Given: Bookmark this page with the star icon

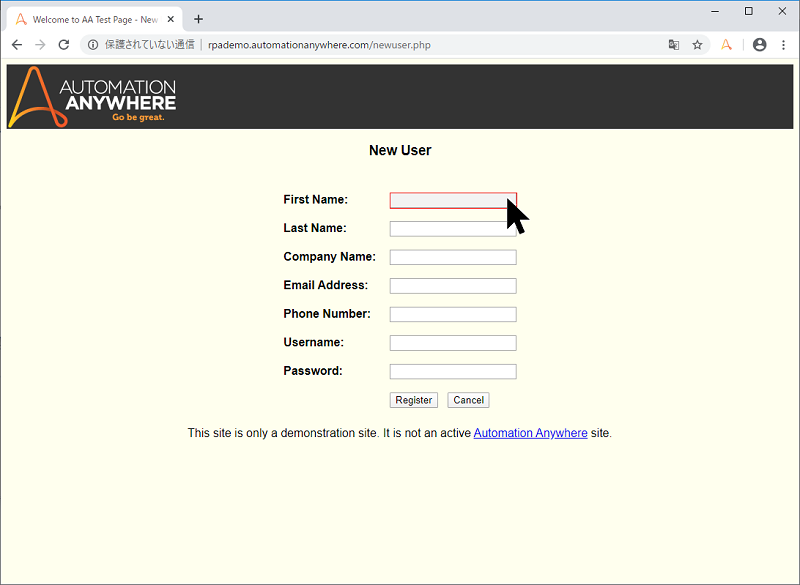Looking at the screenshot, I should click(697, 45).
